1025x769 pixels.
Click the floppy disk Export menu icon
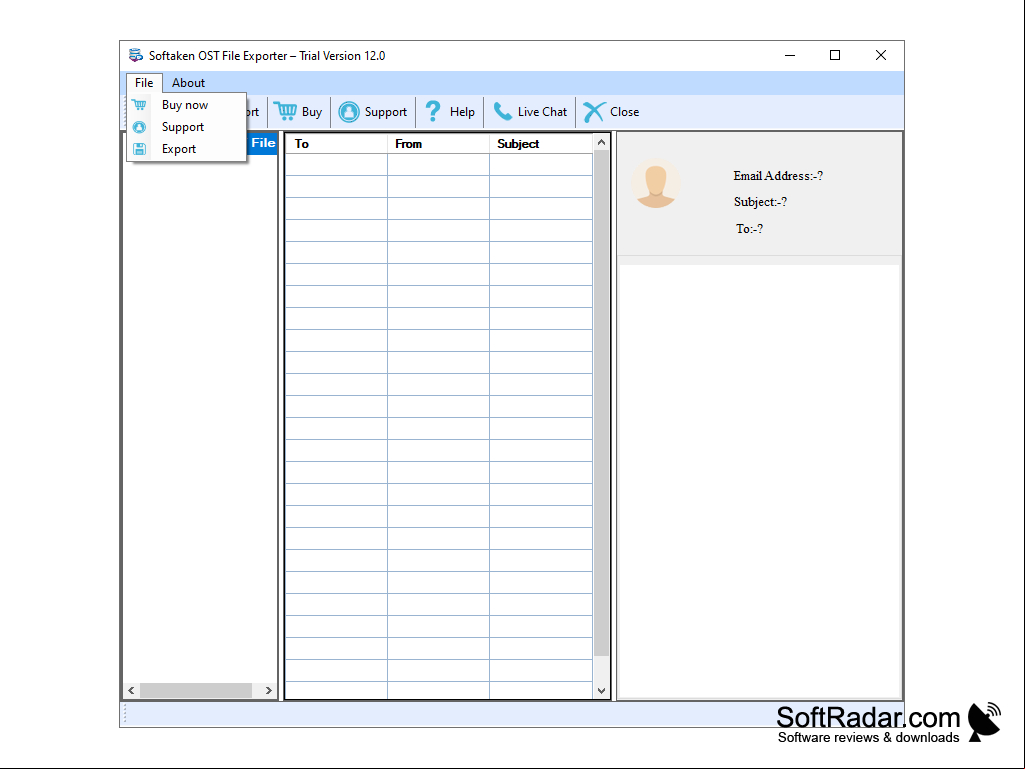[139, 149]
